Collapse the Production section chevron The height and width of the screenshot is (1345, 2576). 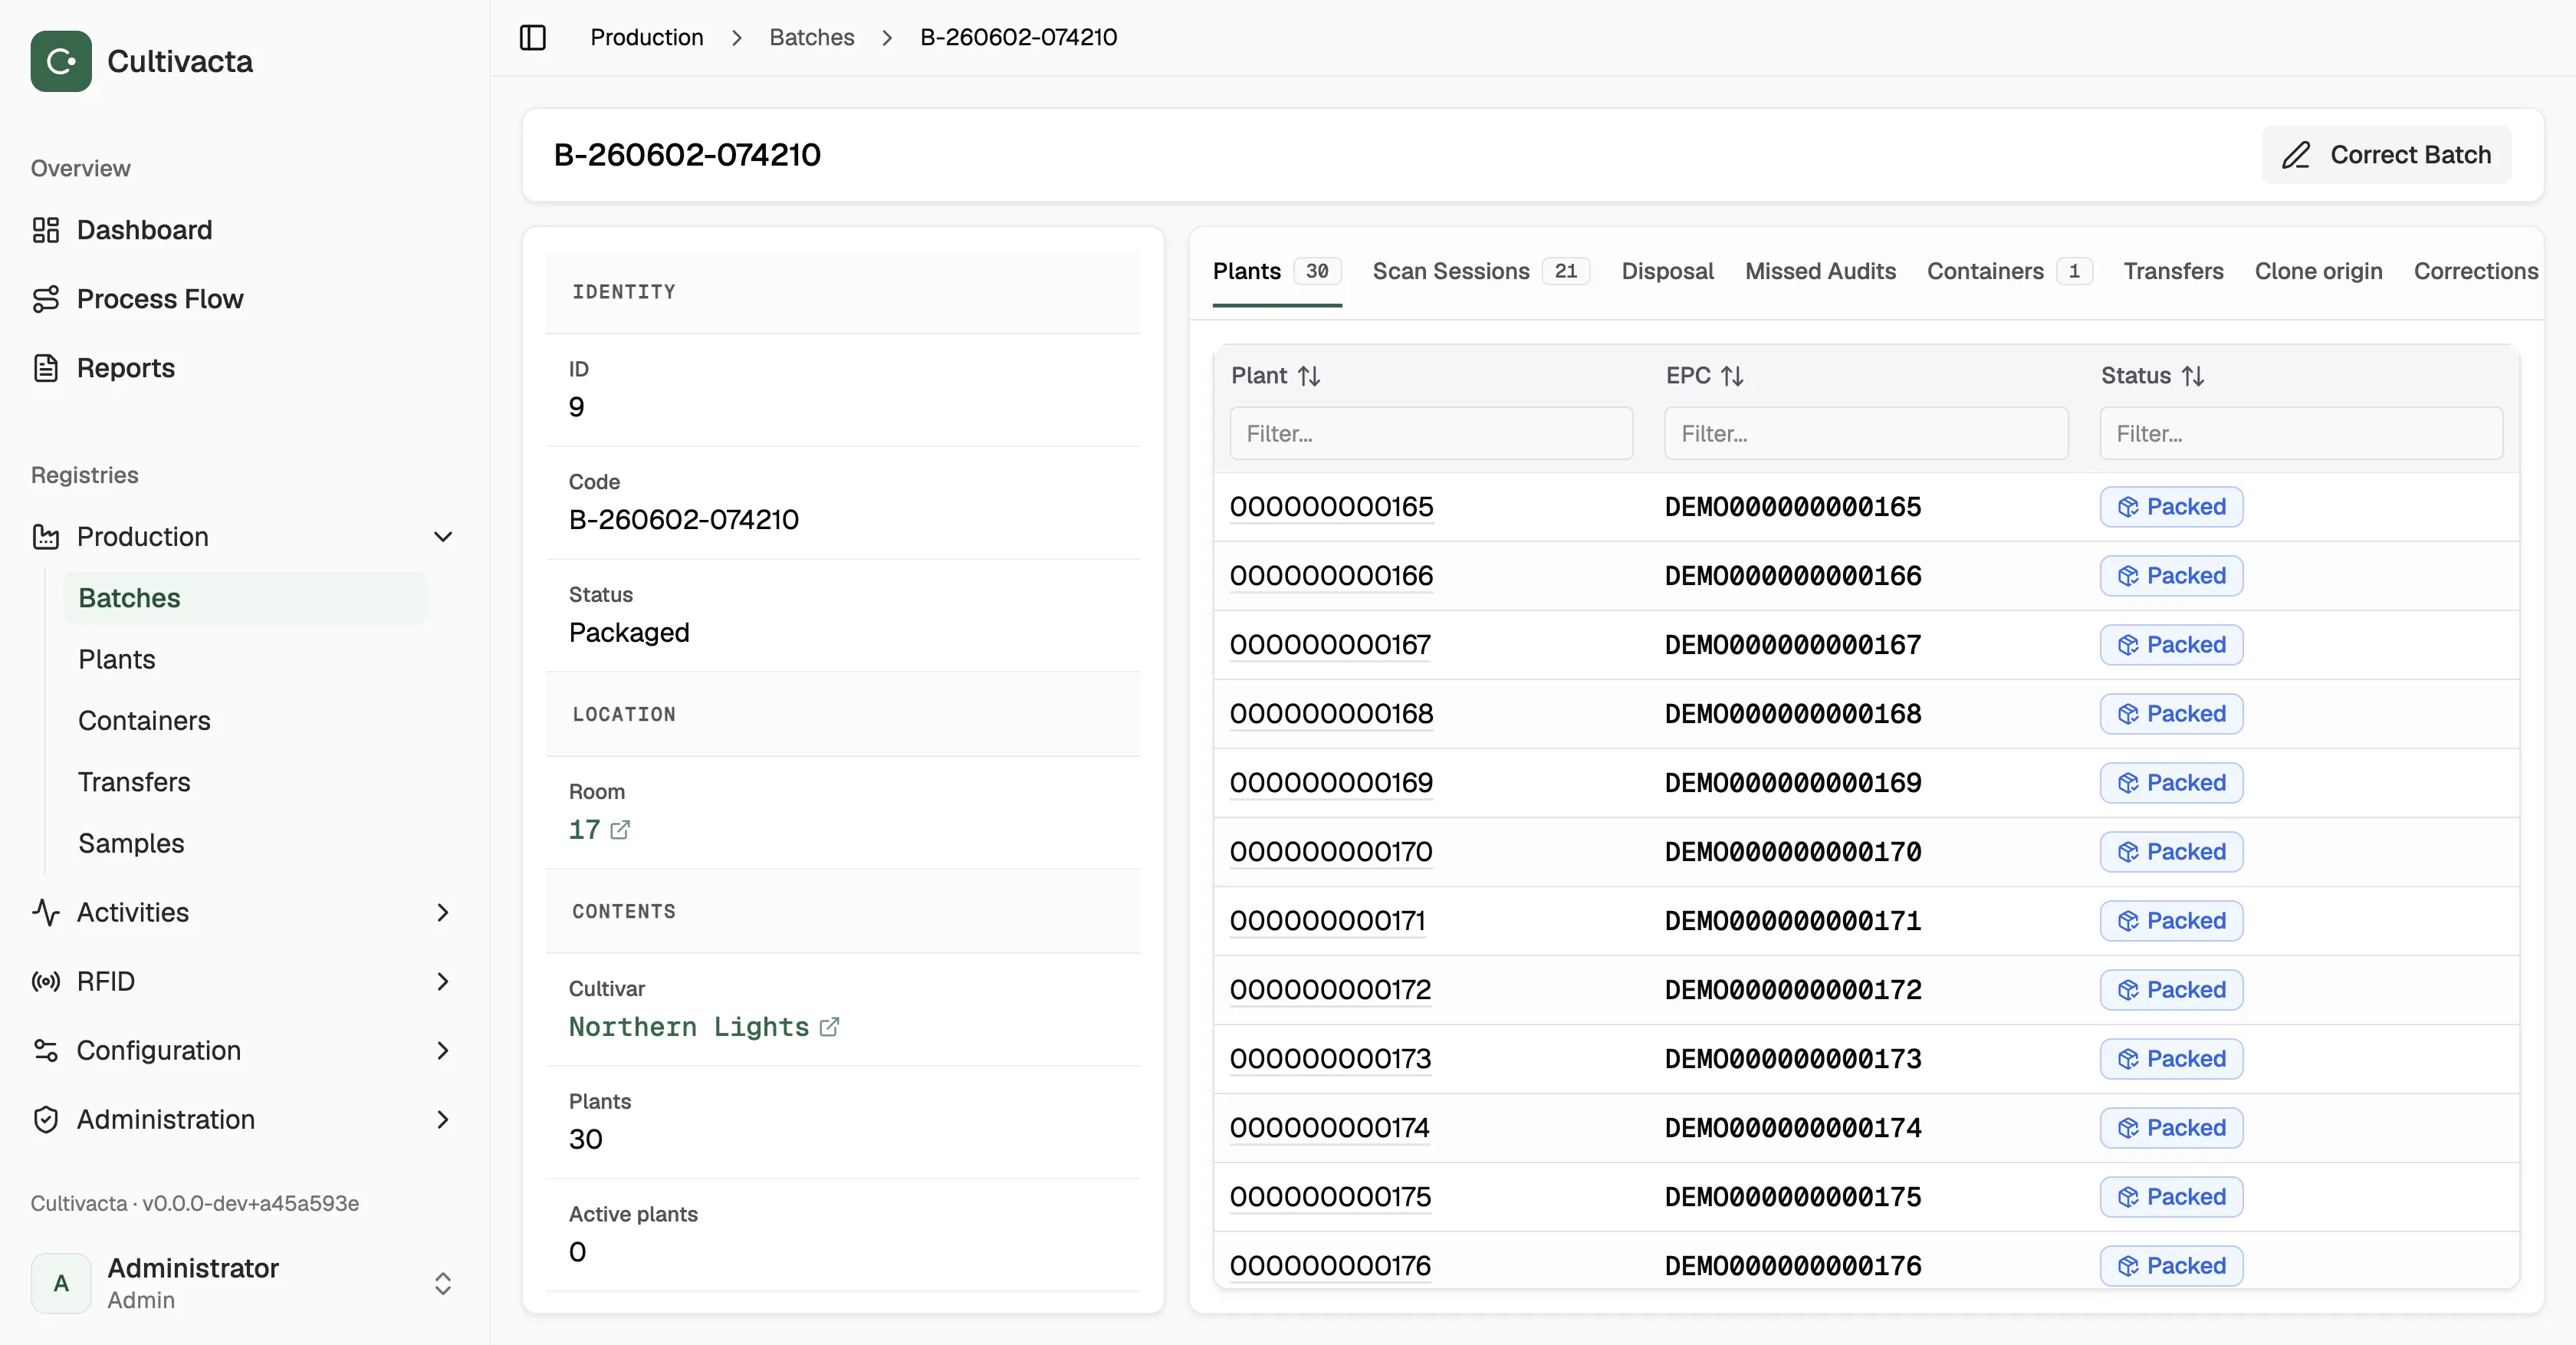(443, 537)
